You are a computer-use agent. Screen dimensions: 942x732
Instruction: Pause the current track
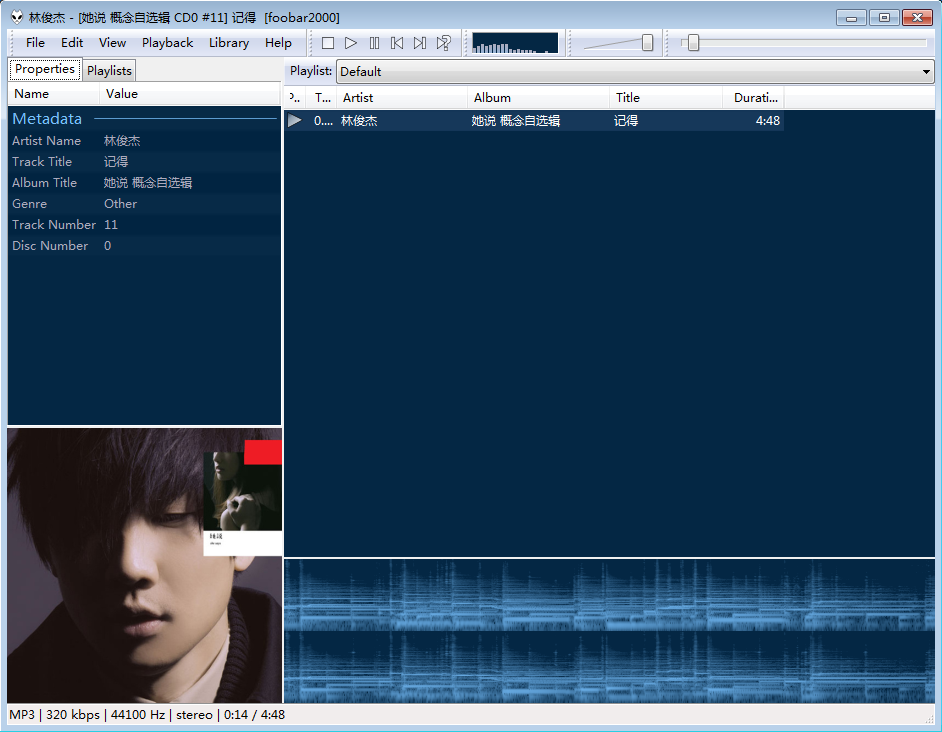374,43
